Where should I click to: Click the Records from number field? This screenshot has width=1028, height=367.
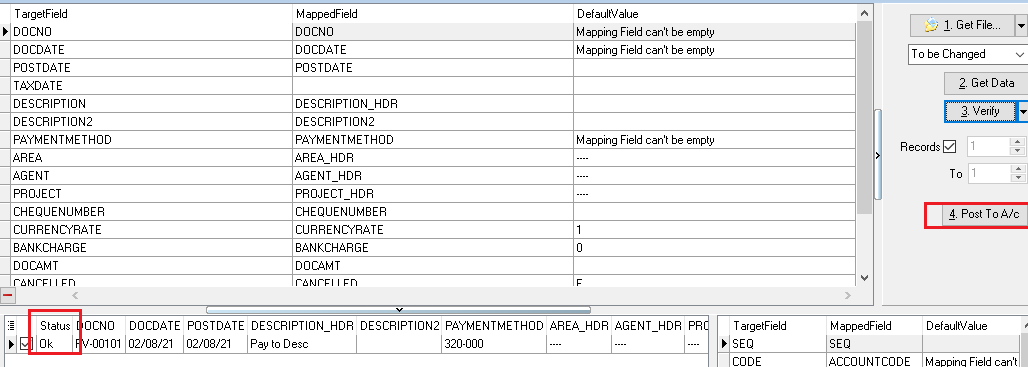(x=988, y=147)
